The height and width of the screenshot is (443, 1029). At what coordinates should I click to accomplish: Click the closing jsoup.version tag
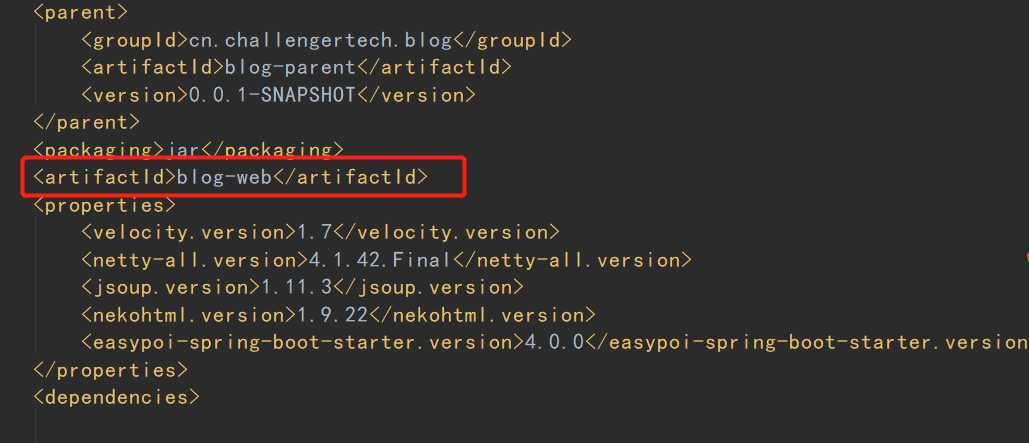(430, 287)
